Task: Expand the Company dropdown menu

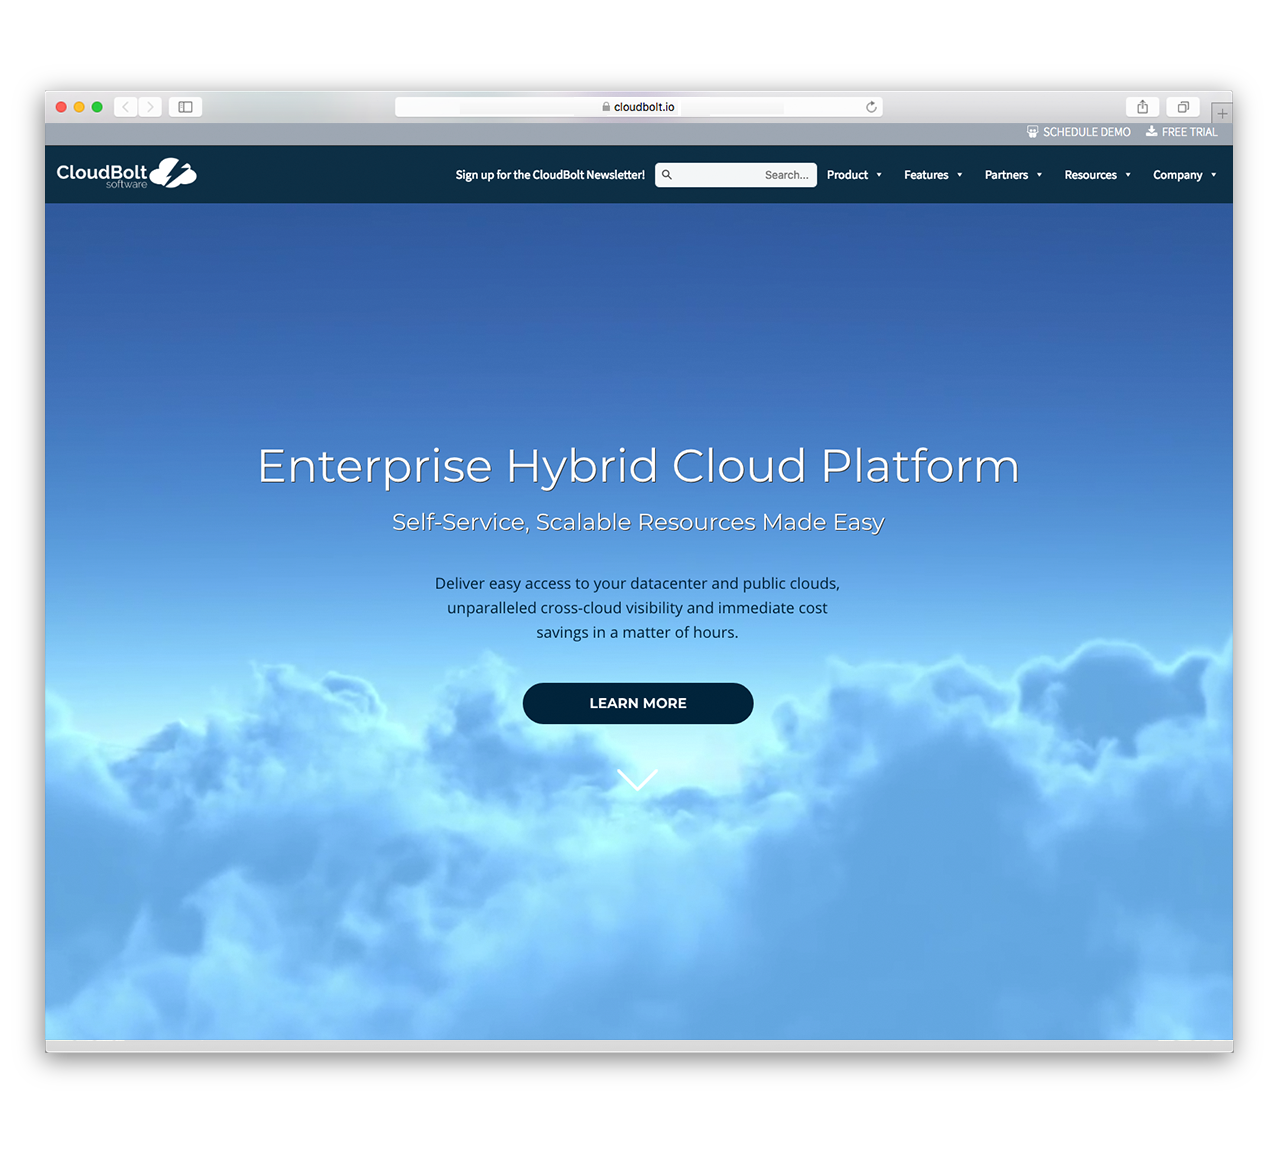Action: (x=1184, y=175)
